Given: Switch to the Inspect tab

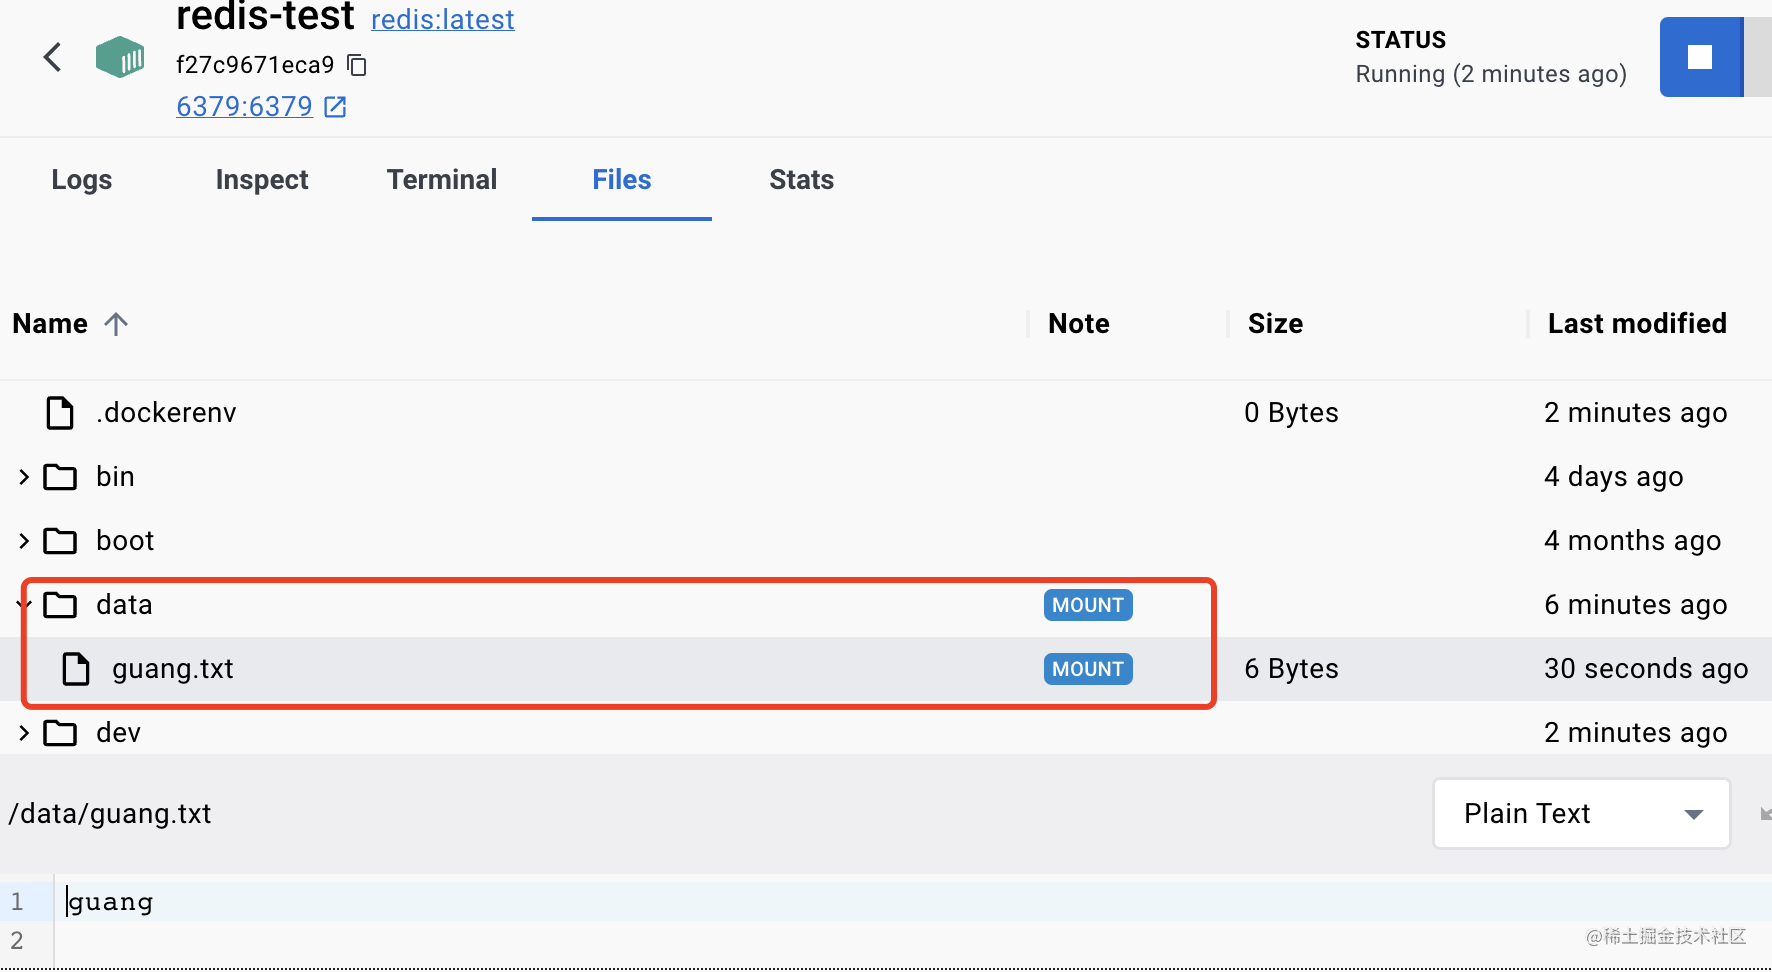Looking at the screenshot, I should [262, 180].
